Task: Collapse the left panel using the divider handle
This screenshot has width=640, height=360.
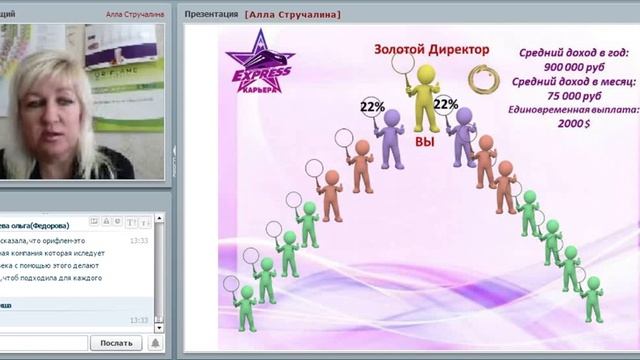Action: (174, 161)
